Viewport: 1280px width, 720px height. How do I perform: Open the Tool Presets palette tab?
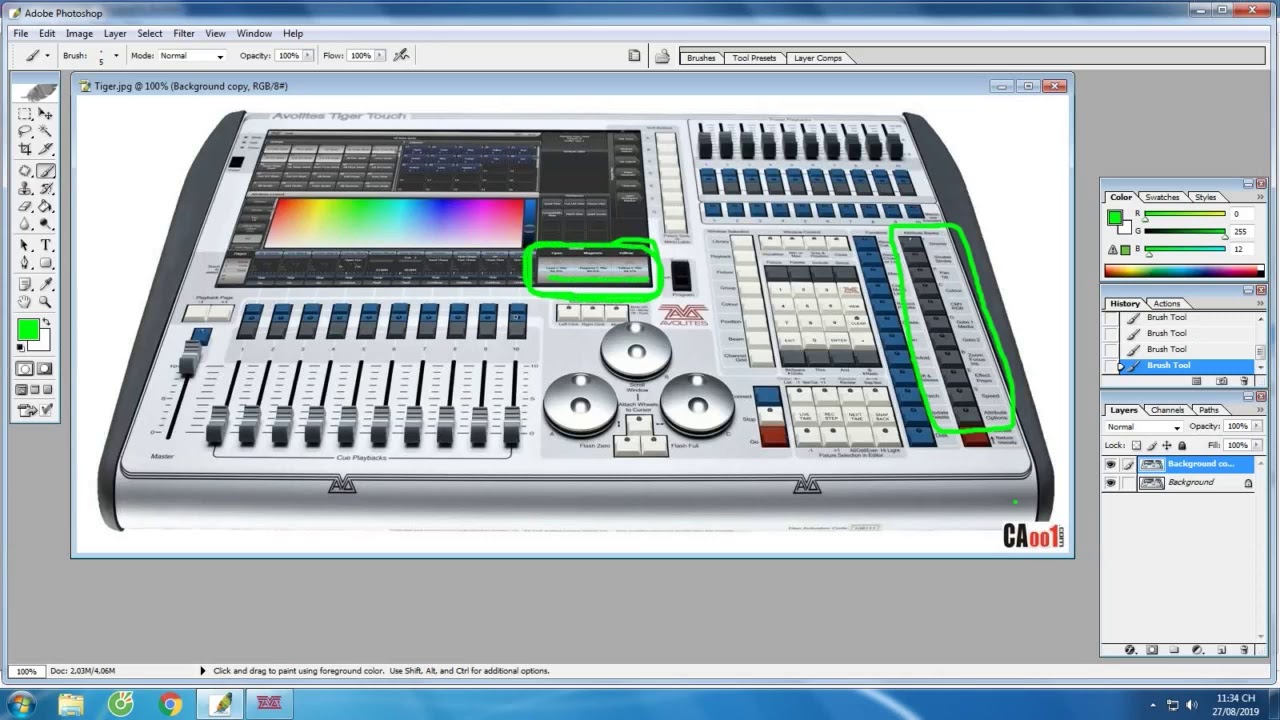[x=754, y=58]
